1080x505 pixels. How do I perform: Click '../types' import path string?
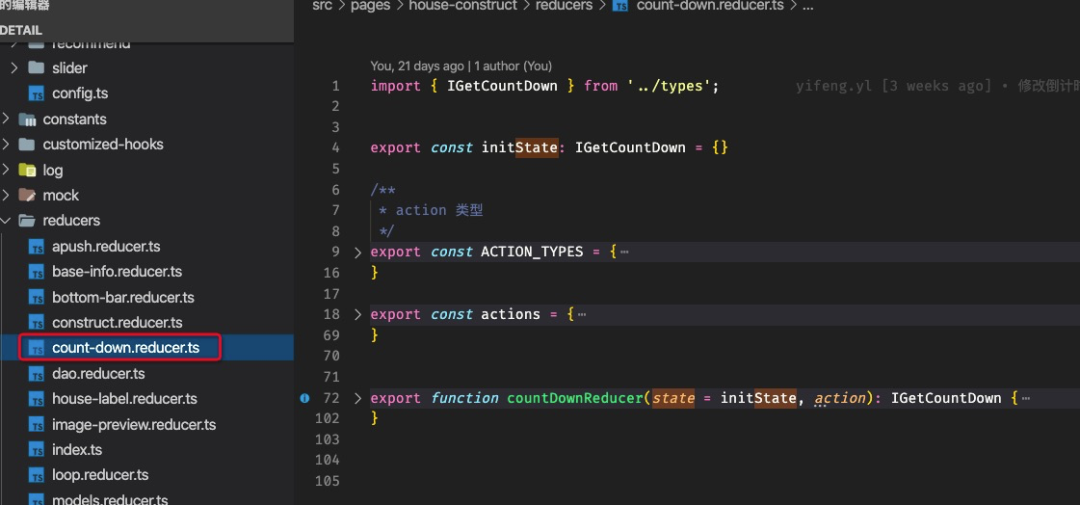[x=669, y=86]
